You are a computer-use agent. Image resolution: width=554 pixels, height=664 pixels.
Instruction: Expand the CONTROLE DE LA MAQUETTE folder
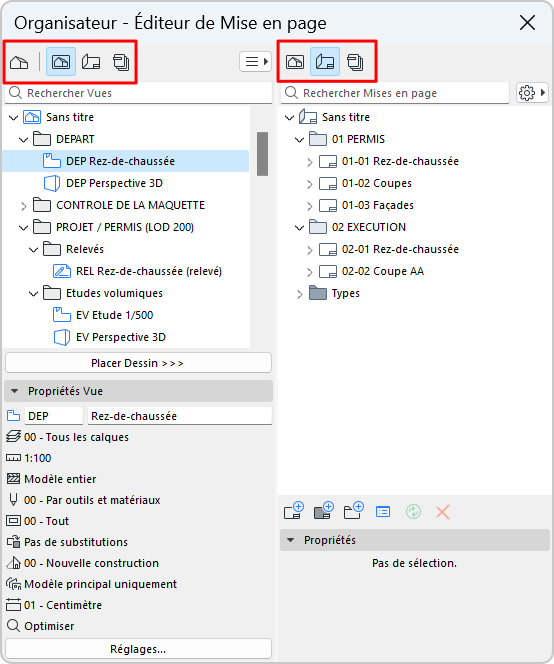click(24, 206)
